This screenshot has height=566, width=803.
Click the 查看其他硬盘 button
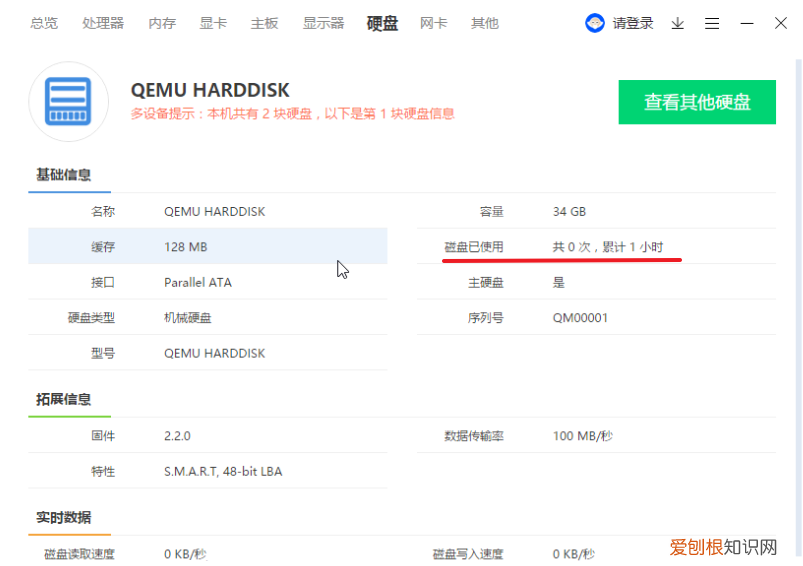click(697, 102)
